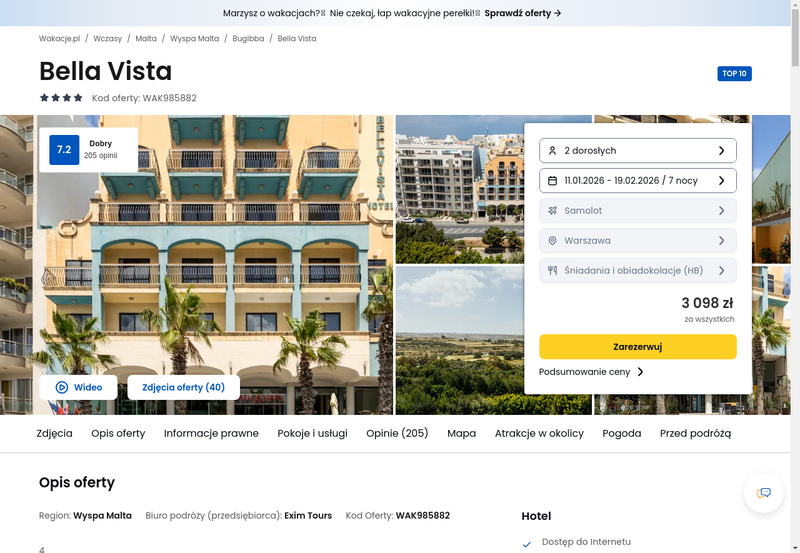The height and width of the screenshot is (553, 800).
Task: Click the calendar icon in date field
Action: click(x=552, y=181)
